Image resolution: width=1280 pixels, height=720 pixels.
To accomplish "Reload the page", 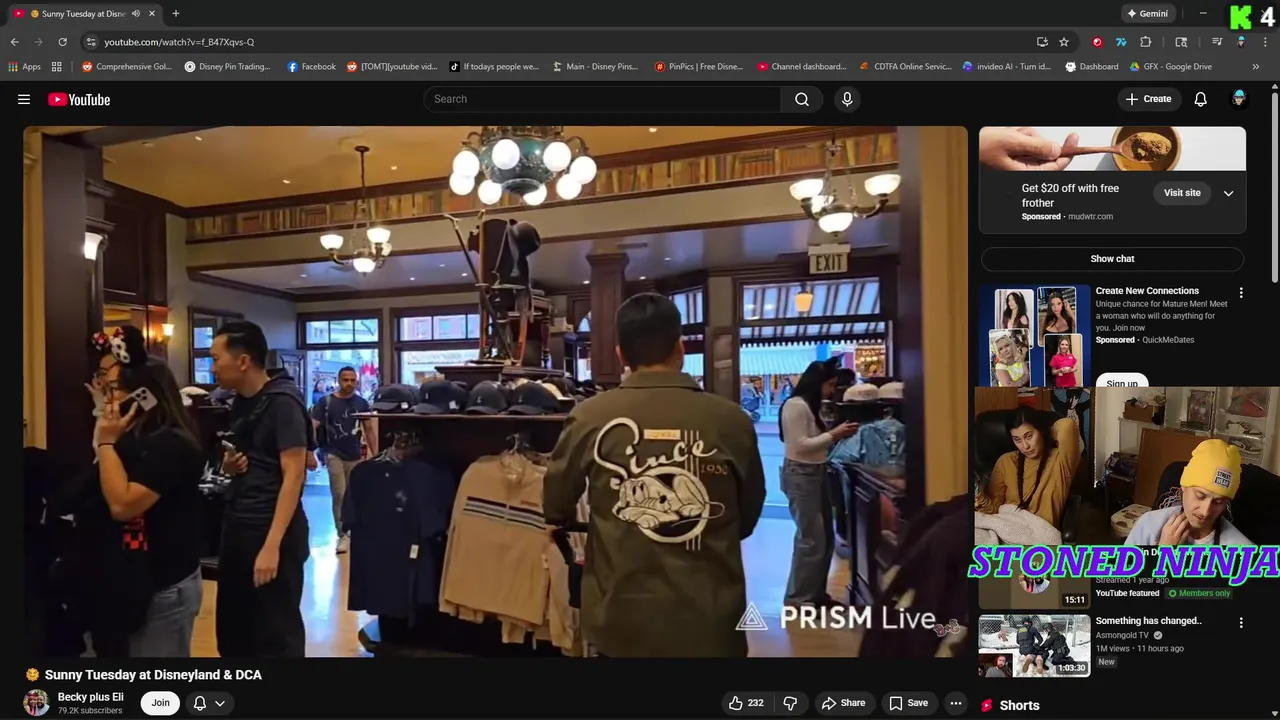I will pyautogui.click(x=62, y=42).
